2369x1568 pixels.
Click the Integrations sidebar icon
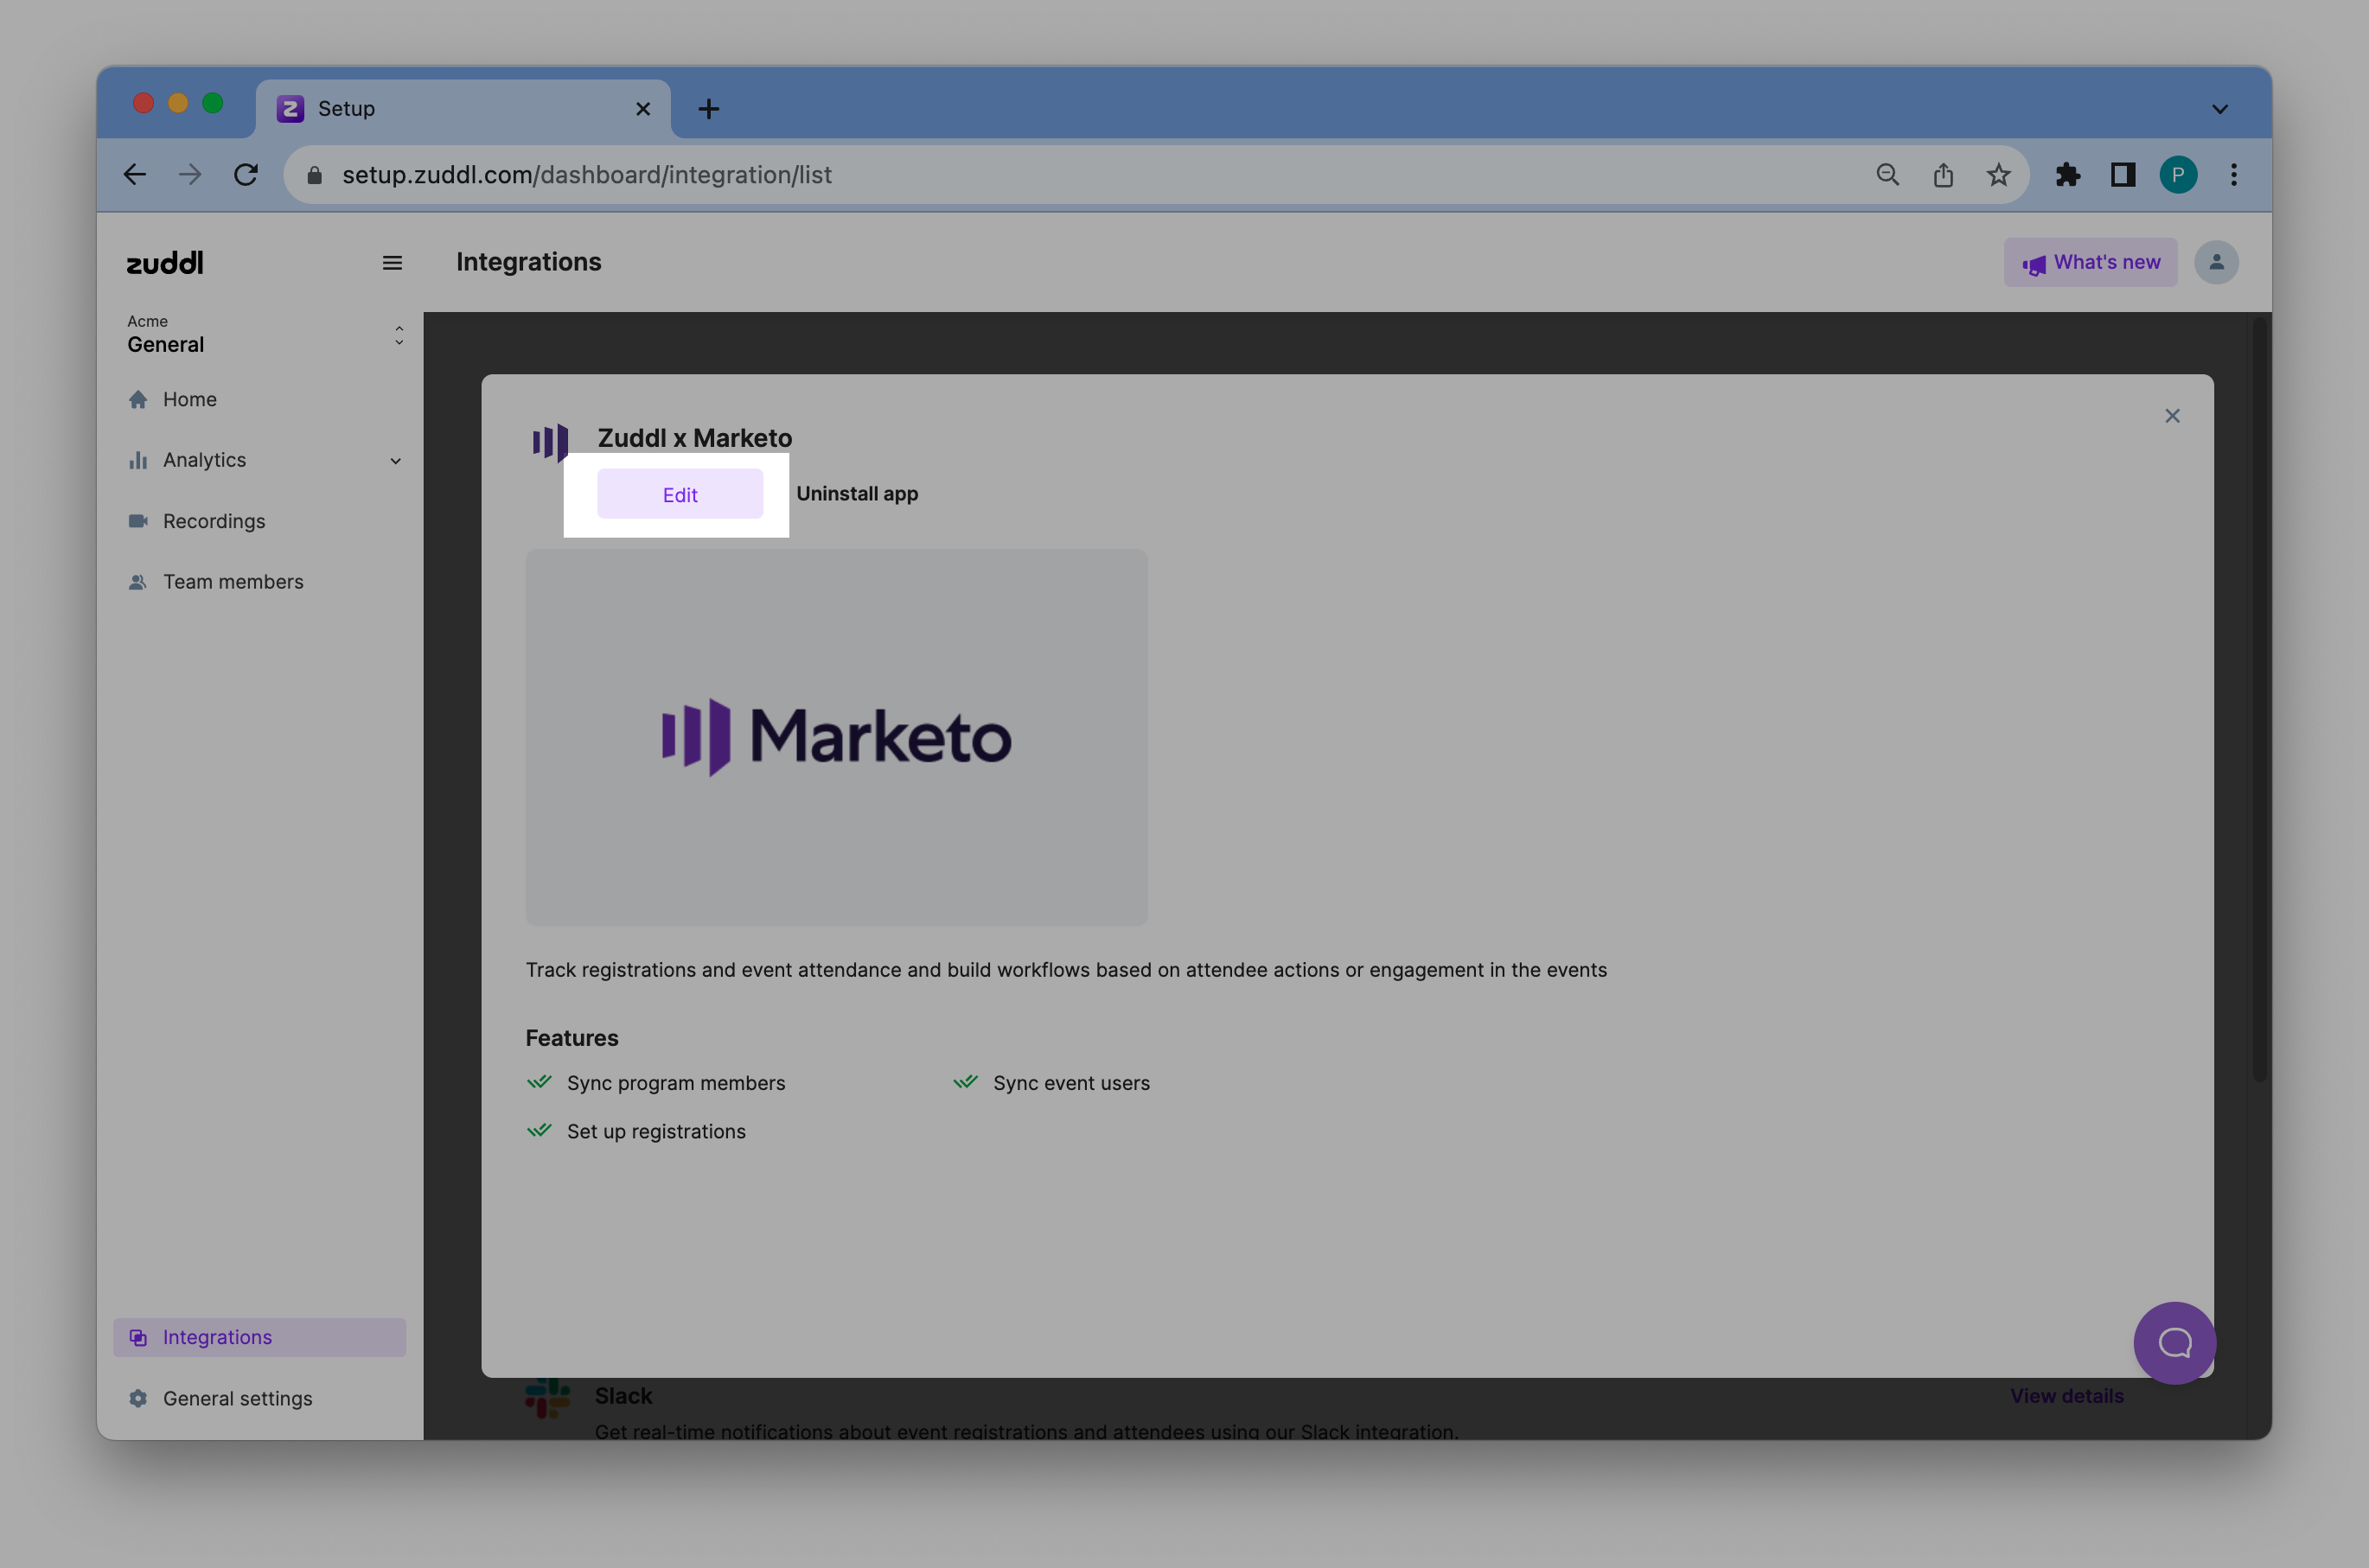point(138,1337)
